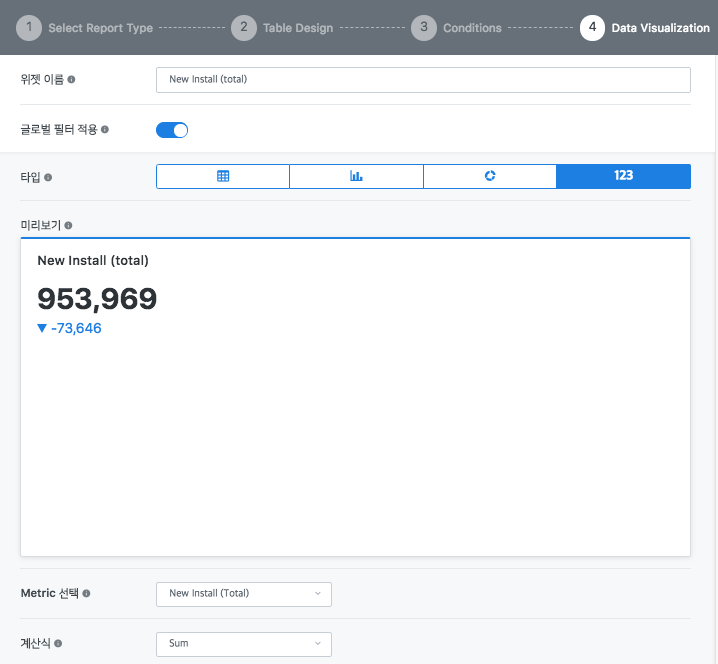Click info icon next to 위젯 이름
The width and height of the screenshot is (718, 664).
click(71, 79)
